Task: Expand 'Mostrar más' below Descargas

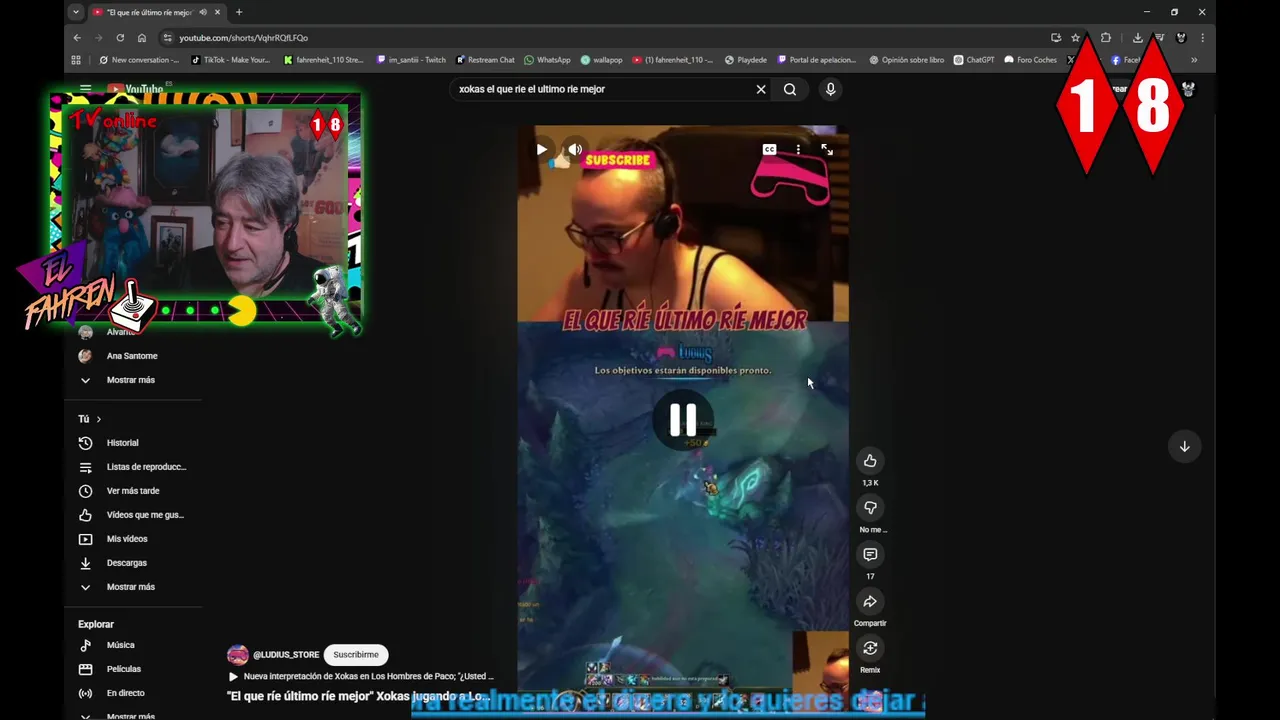Action: click(x=131, y=587)
